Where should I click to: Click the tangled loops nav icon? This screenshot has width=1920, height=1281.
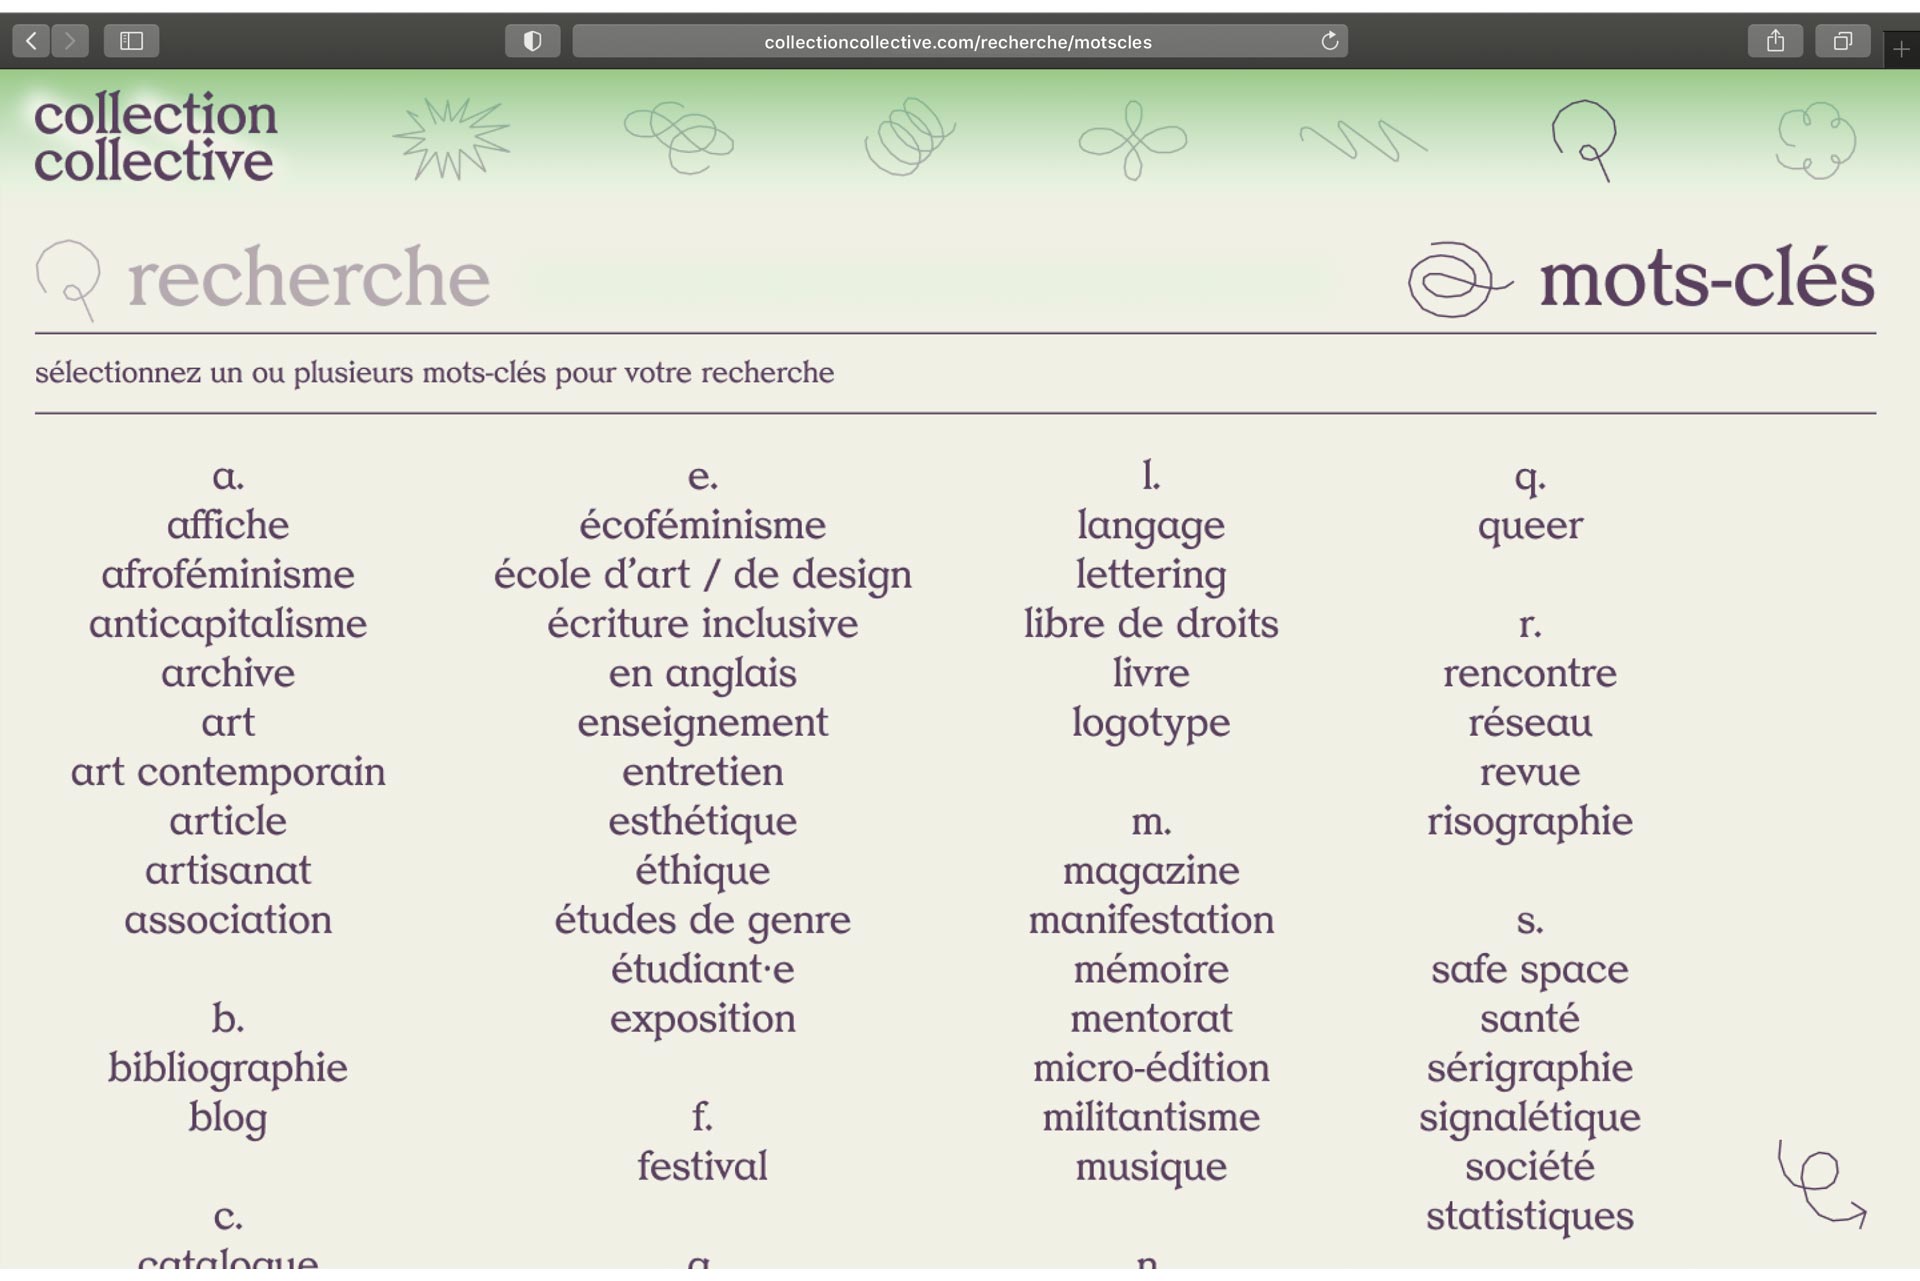pyautogui.click(x=679, y=138)
